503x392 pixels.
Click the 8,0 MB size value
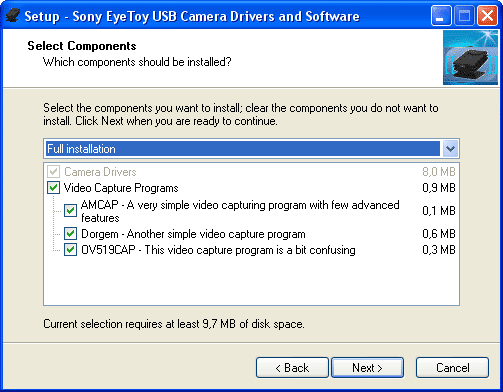tap(439, 172)
